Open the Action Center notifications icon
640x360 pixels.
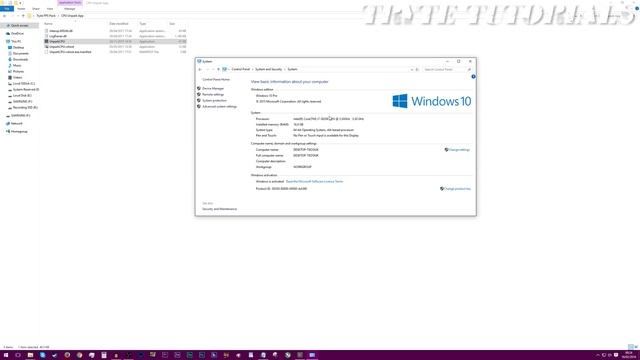[616, 355]
